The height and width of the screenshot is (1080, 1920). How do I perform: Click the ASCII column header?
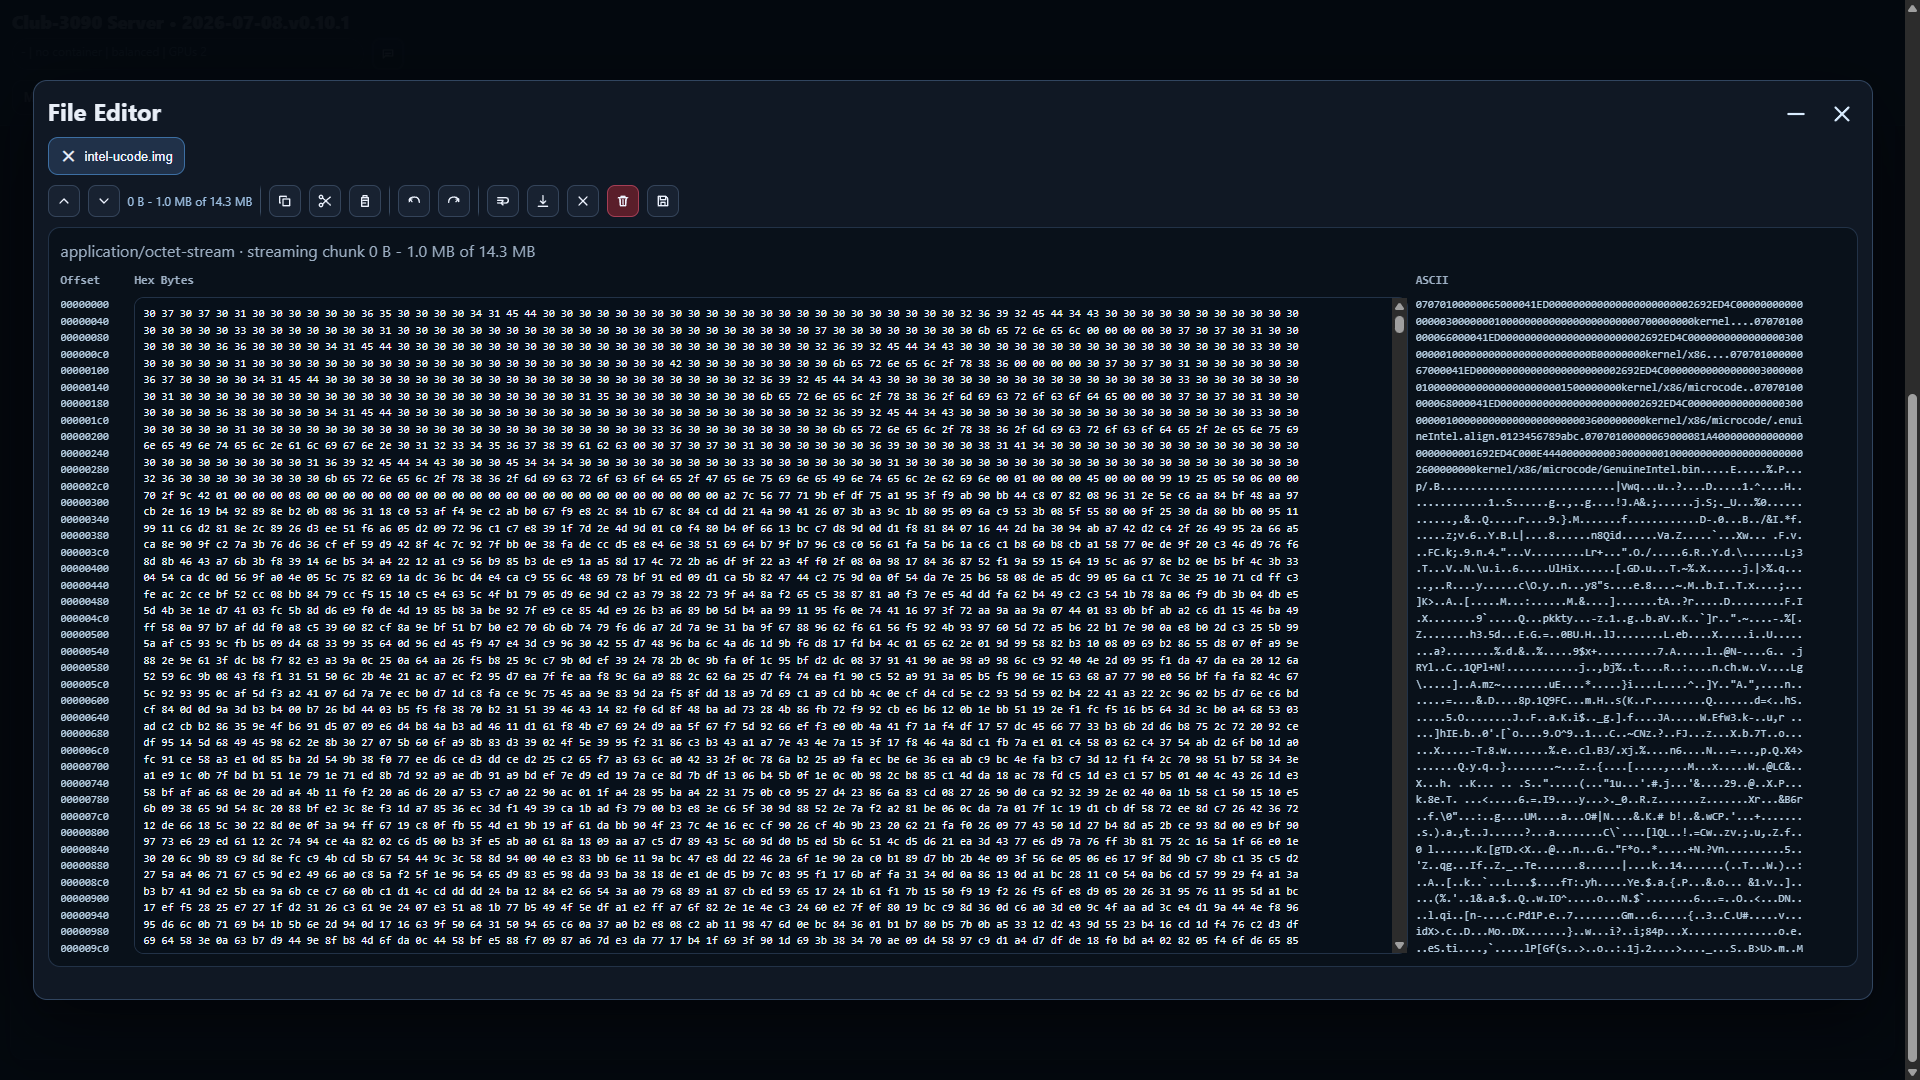tap(1432, 280)
